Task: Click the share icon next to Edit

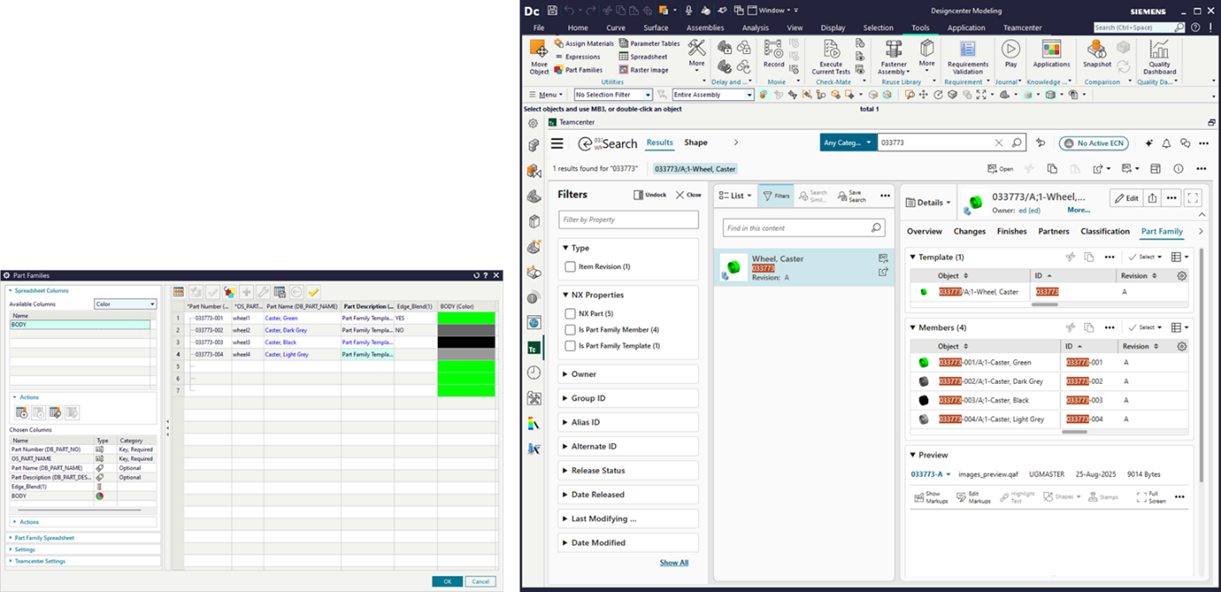Action: click(x=1151, y=198)
